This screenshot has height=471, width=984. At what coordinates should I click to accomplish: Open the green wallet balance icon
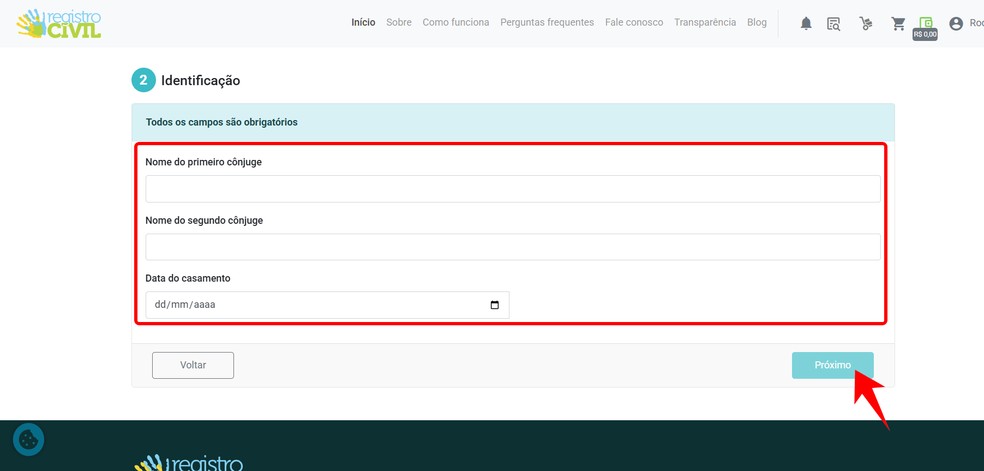click(926, 23)
